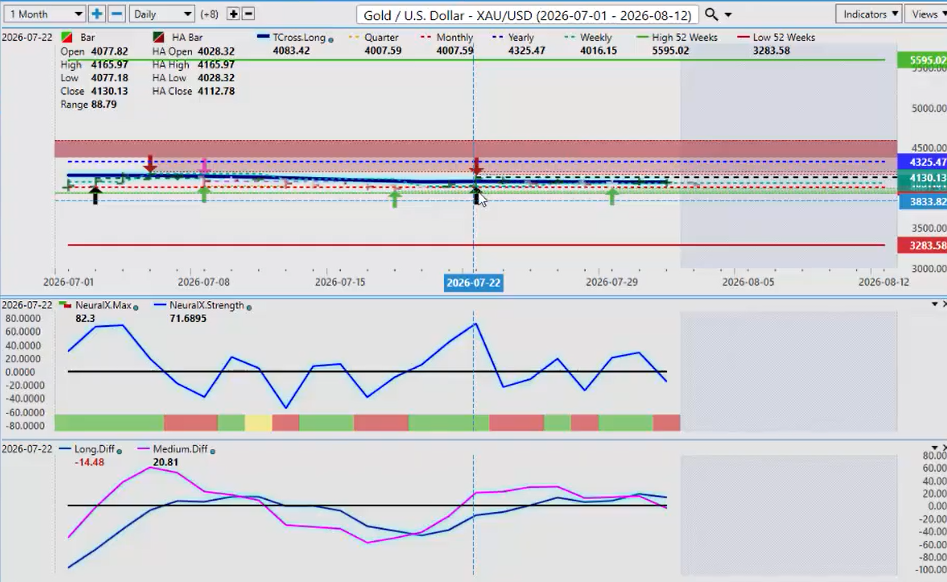Click the blue minus zoom-out button
This screenshot has height=582, width=947.
click(117, 14)
